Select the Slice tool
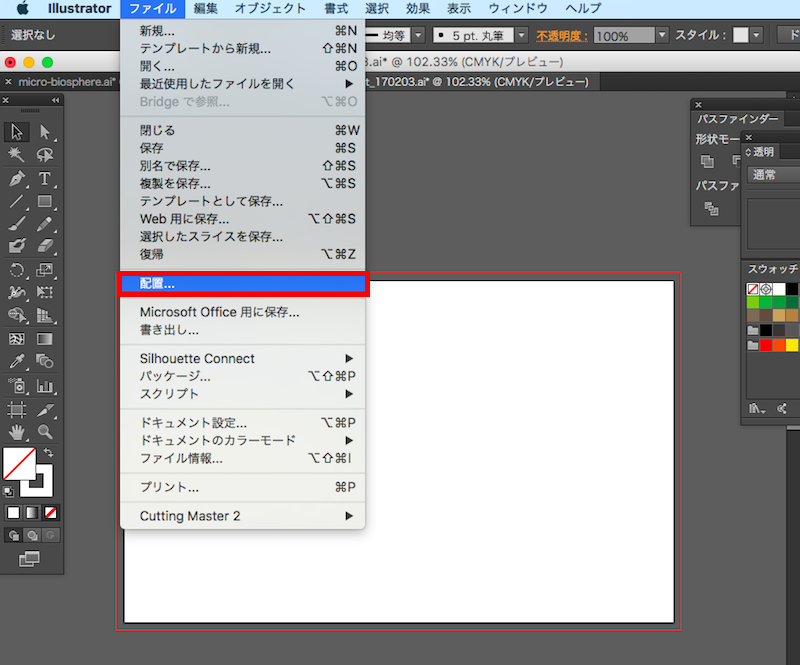800x665 pixels. pyautogui.click(x=45, y=409)
